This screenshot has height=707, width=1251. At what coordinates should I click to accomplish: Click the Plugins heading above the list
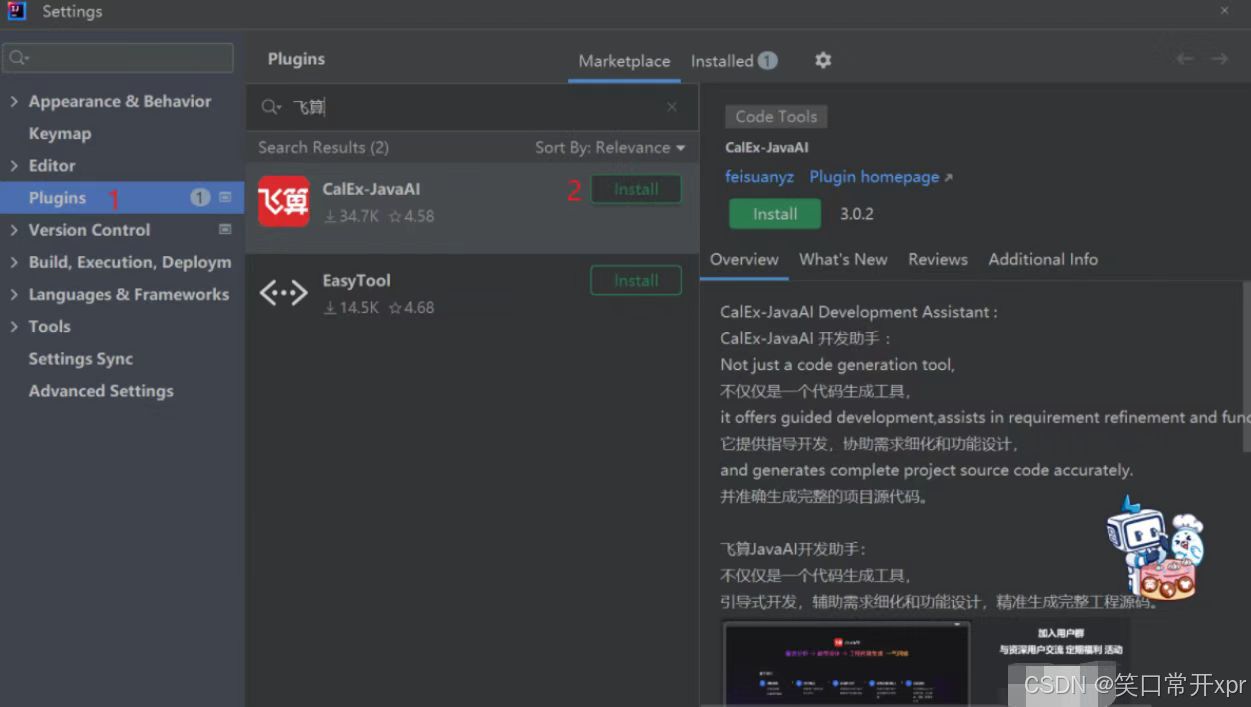point(296,59)
